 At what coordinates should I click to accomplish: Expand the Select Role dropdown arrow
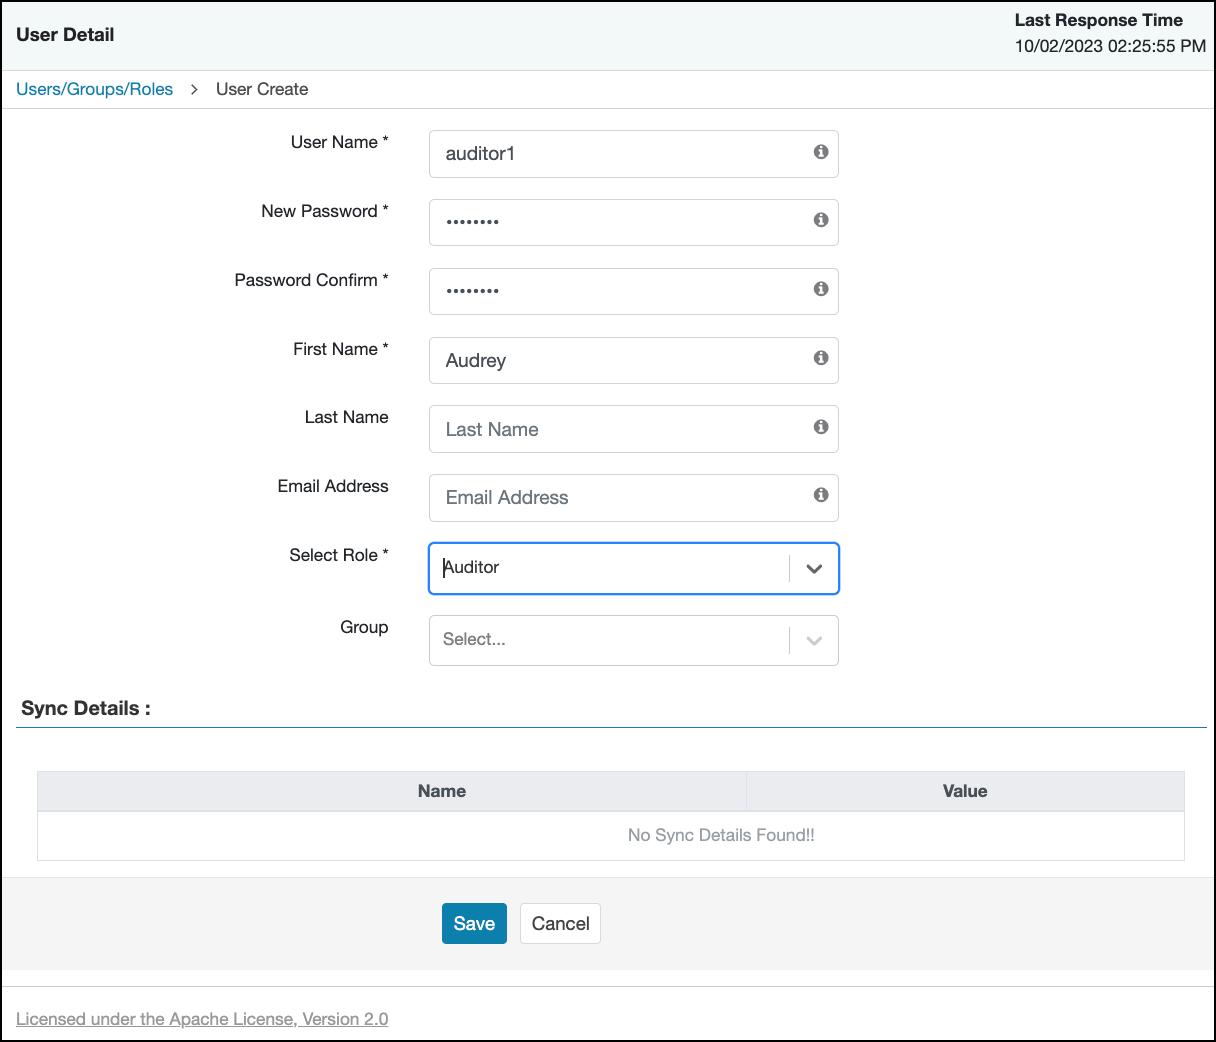point(814,569)
